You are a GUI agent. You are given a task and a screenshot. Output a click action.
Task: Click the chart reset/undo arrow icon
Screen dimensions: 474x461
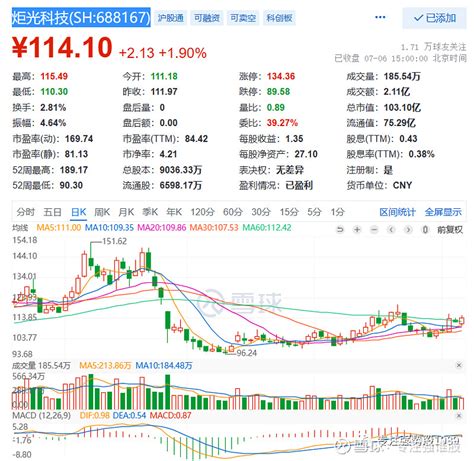coord(340,229)
